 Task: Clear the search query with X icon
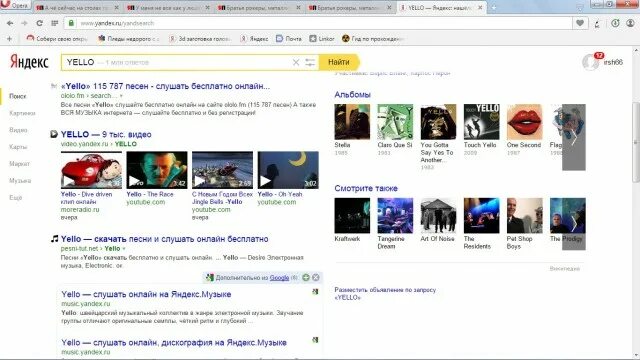point(296,62)
